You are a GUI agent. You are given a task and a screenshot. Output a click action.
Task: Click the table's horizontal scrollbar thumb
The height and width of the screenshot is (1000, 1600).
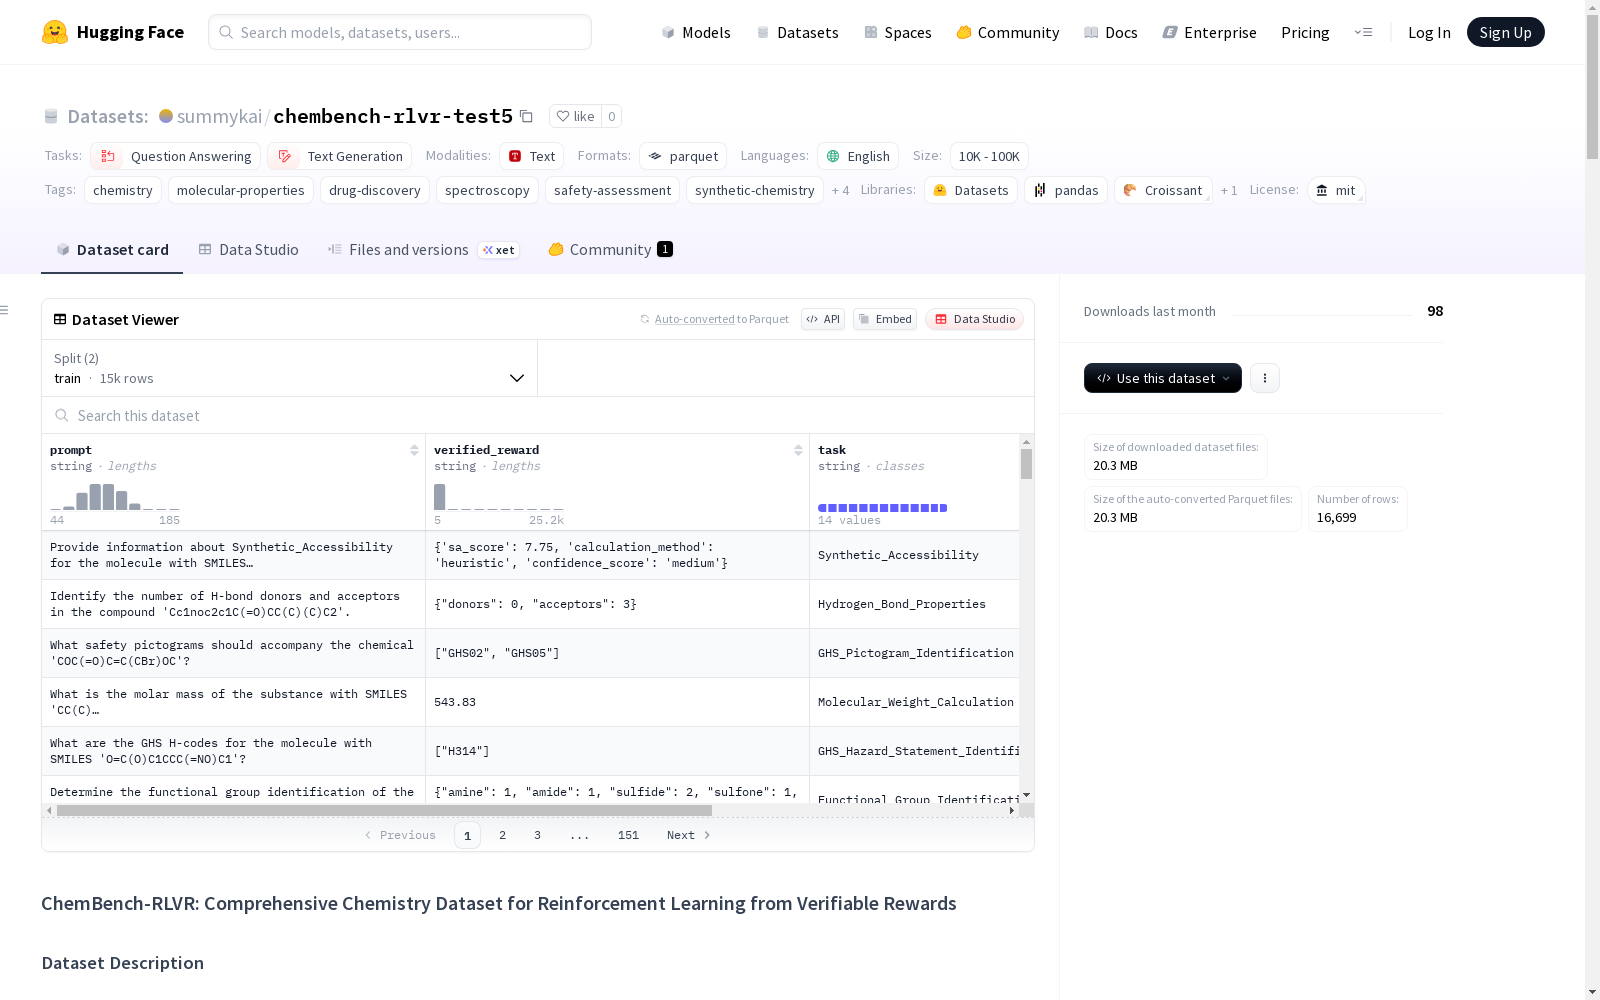point(384,810)
